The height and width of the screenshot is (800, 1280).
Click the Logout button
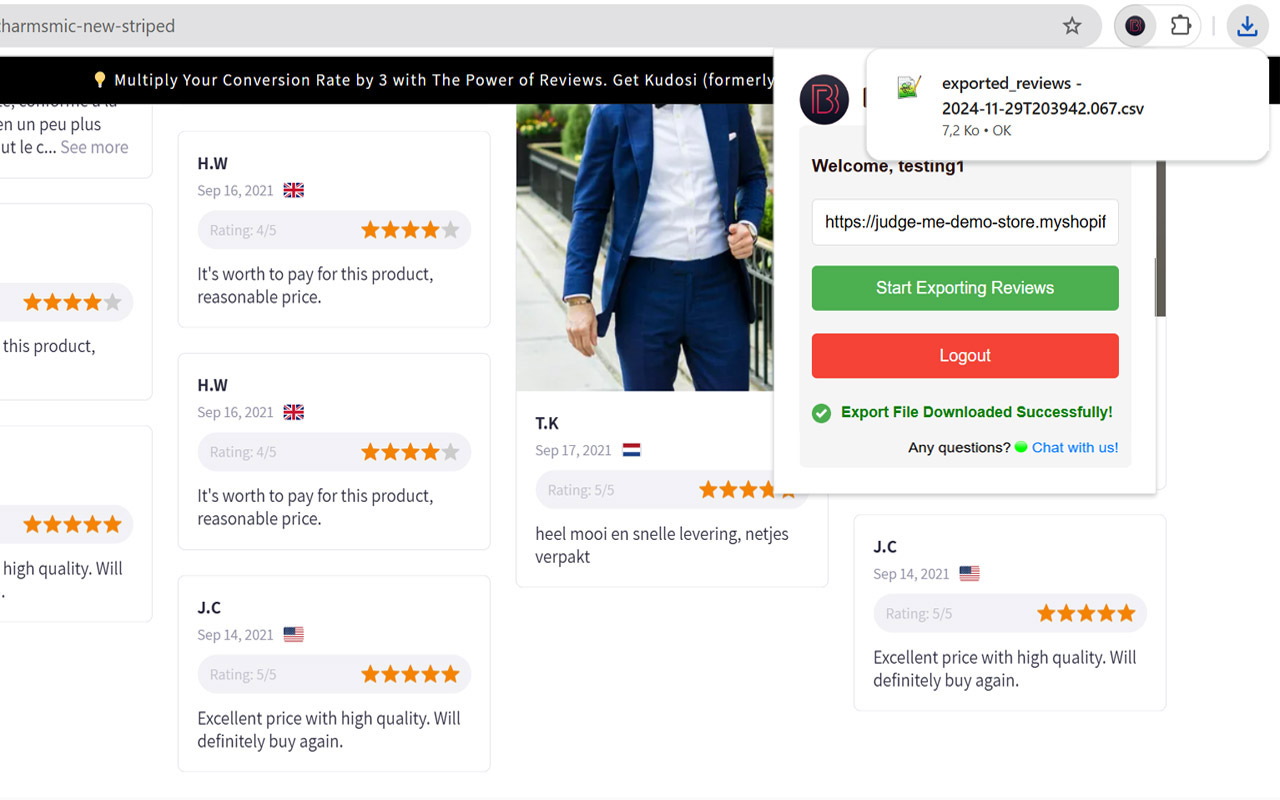964,355
